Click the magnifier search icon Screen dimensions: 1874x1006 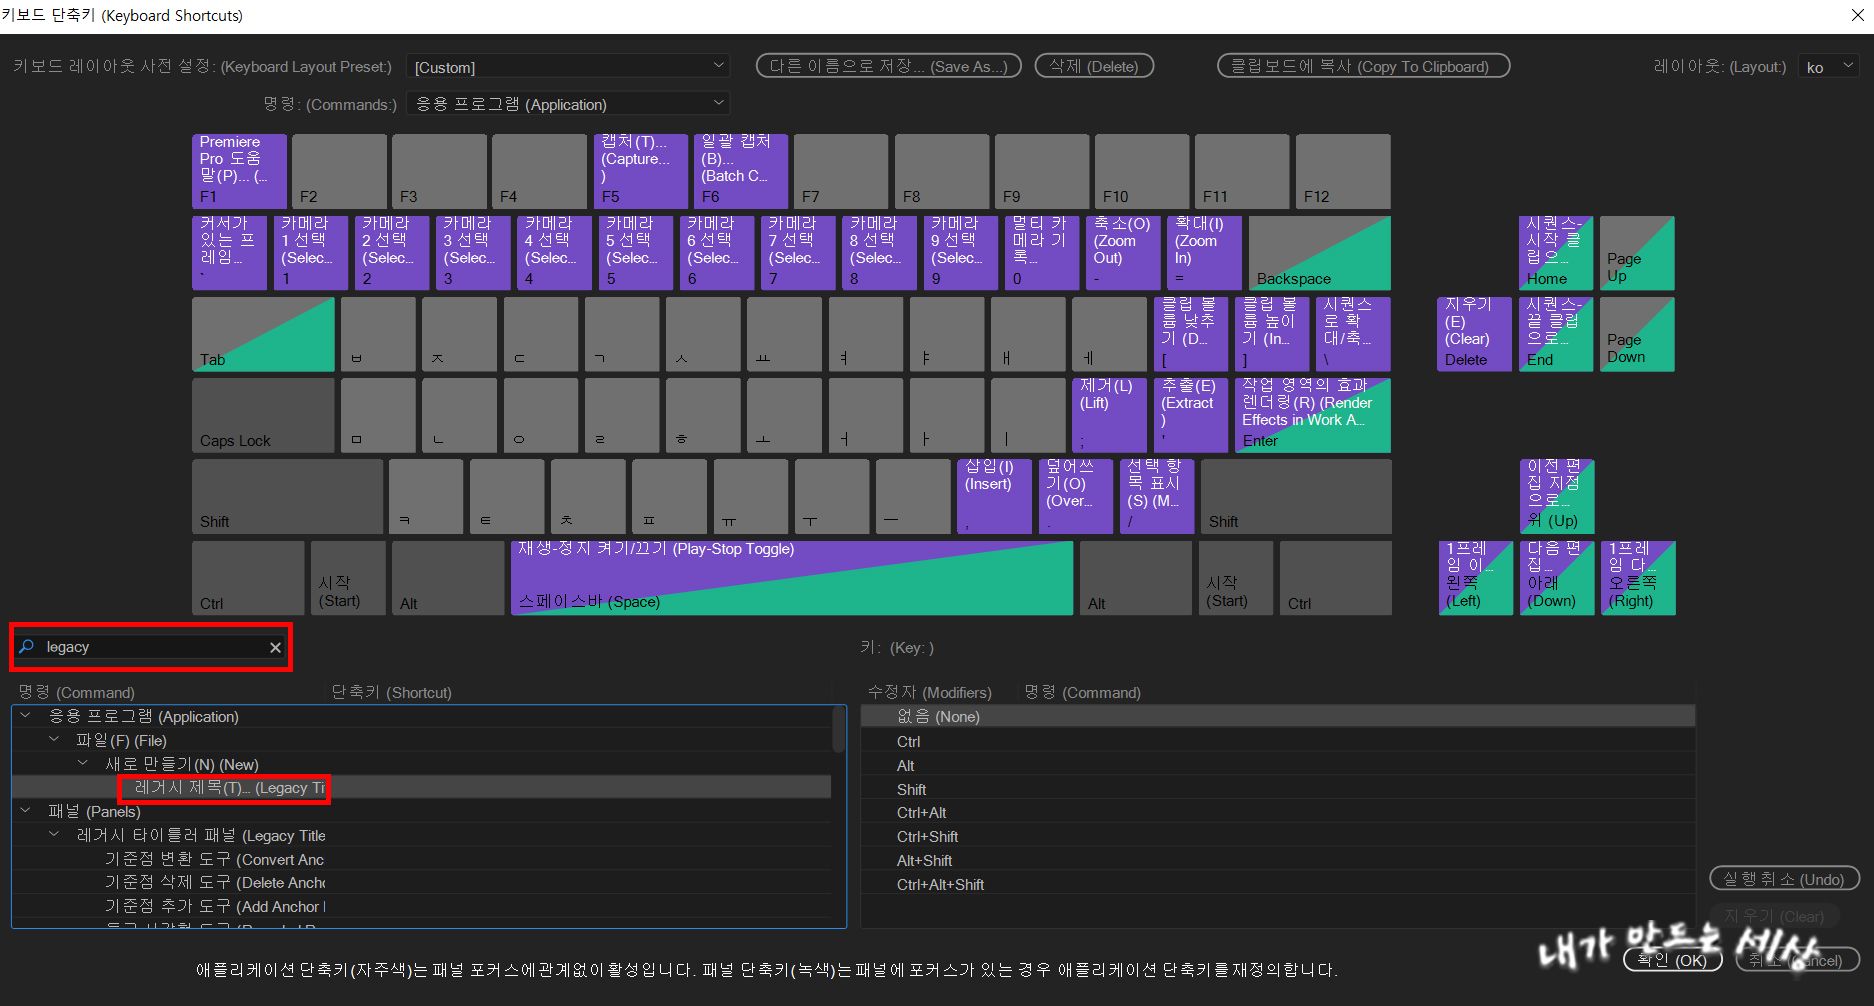coord(27,647)
